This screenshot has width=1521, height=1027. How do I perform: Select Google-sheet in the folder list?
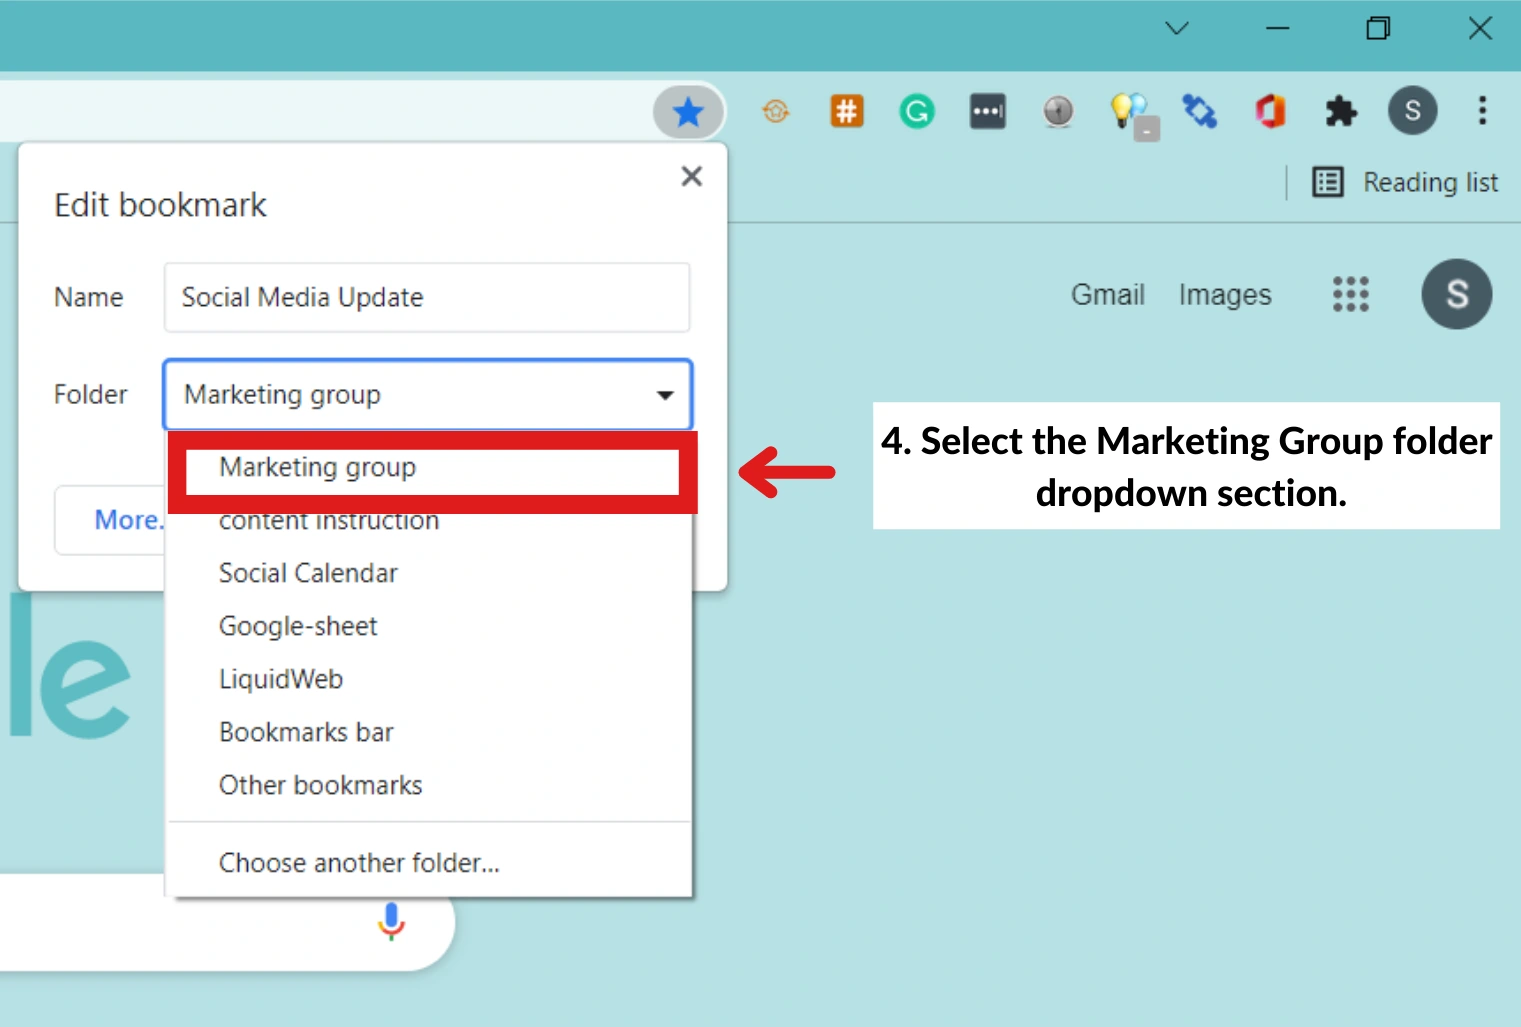(298, 626)
